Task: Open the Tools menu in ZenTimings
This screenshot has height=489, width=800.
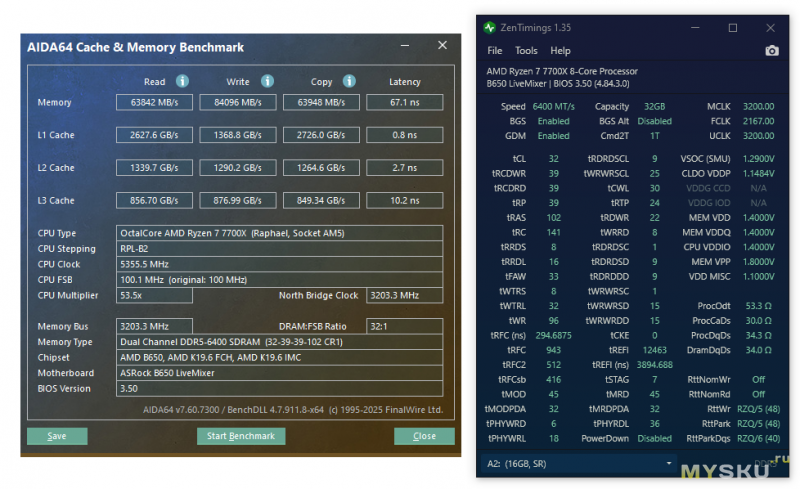Action: point(526,51)
